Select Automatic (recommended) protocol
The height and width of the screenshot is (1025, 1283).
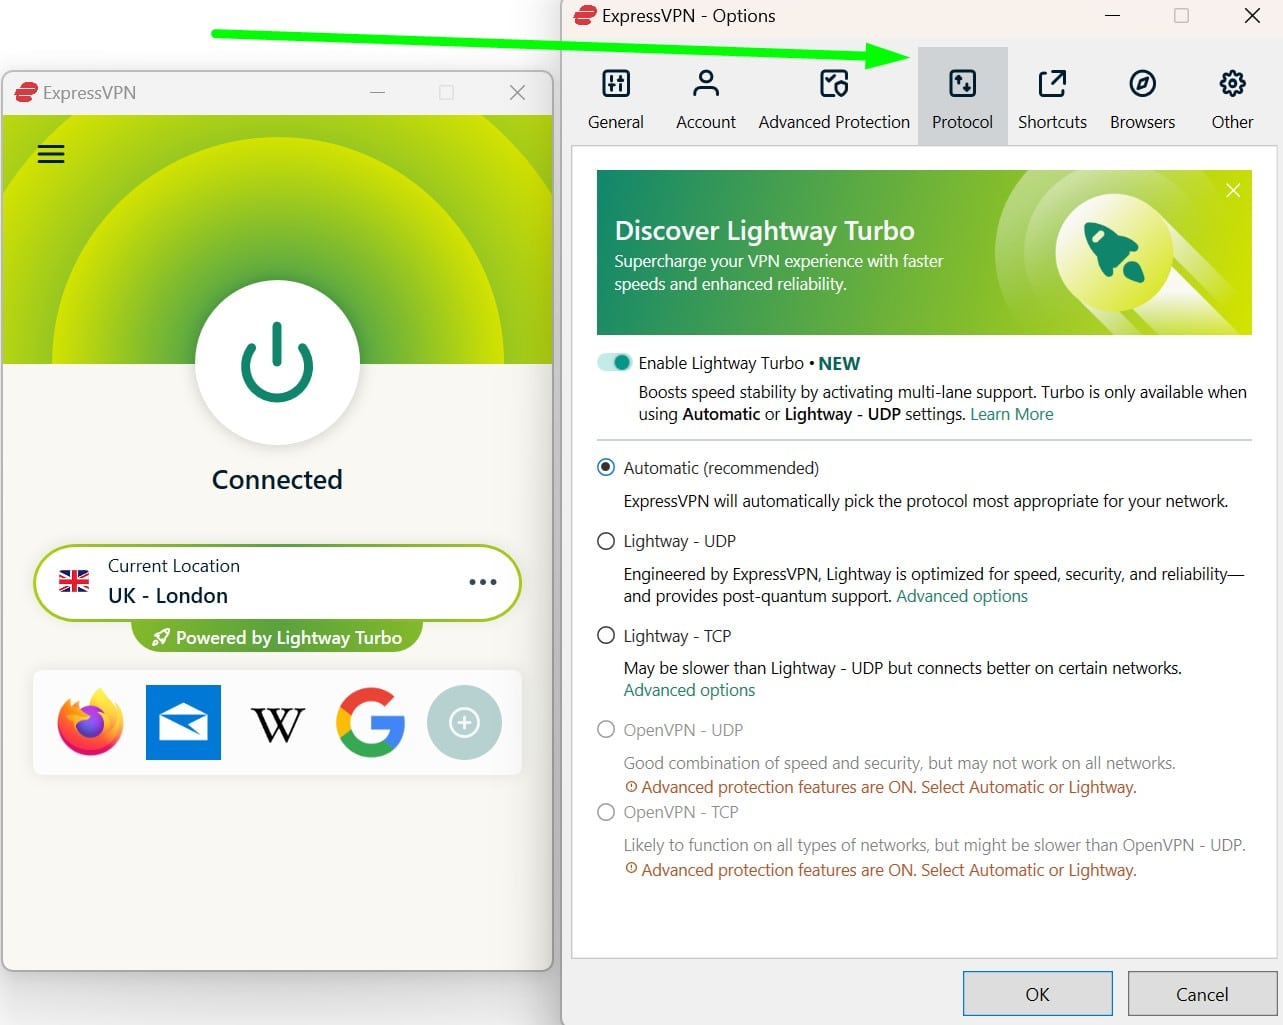606,468
